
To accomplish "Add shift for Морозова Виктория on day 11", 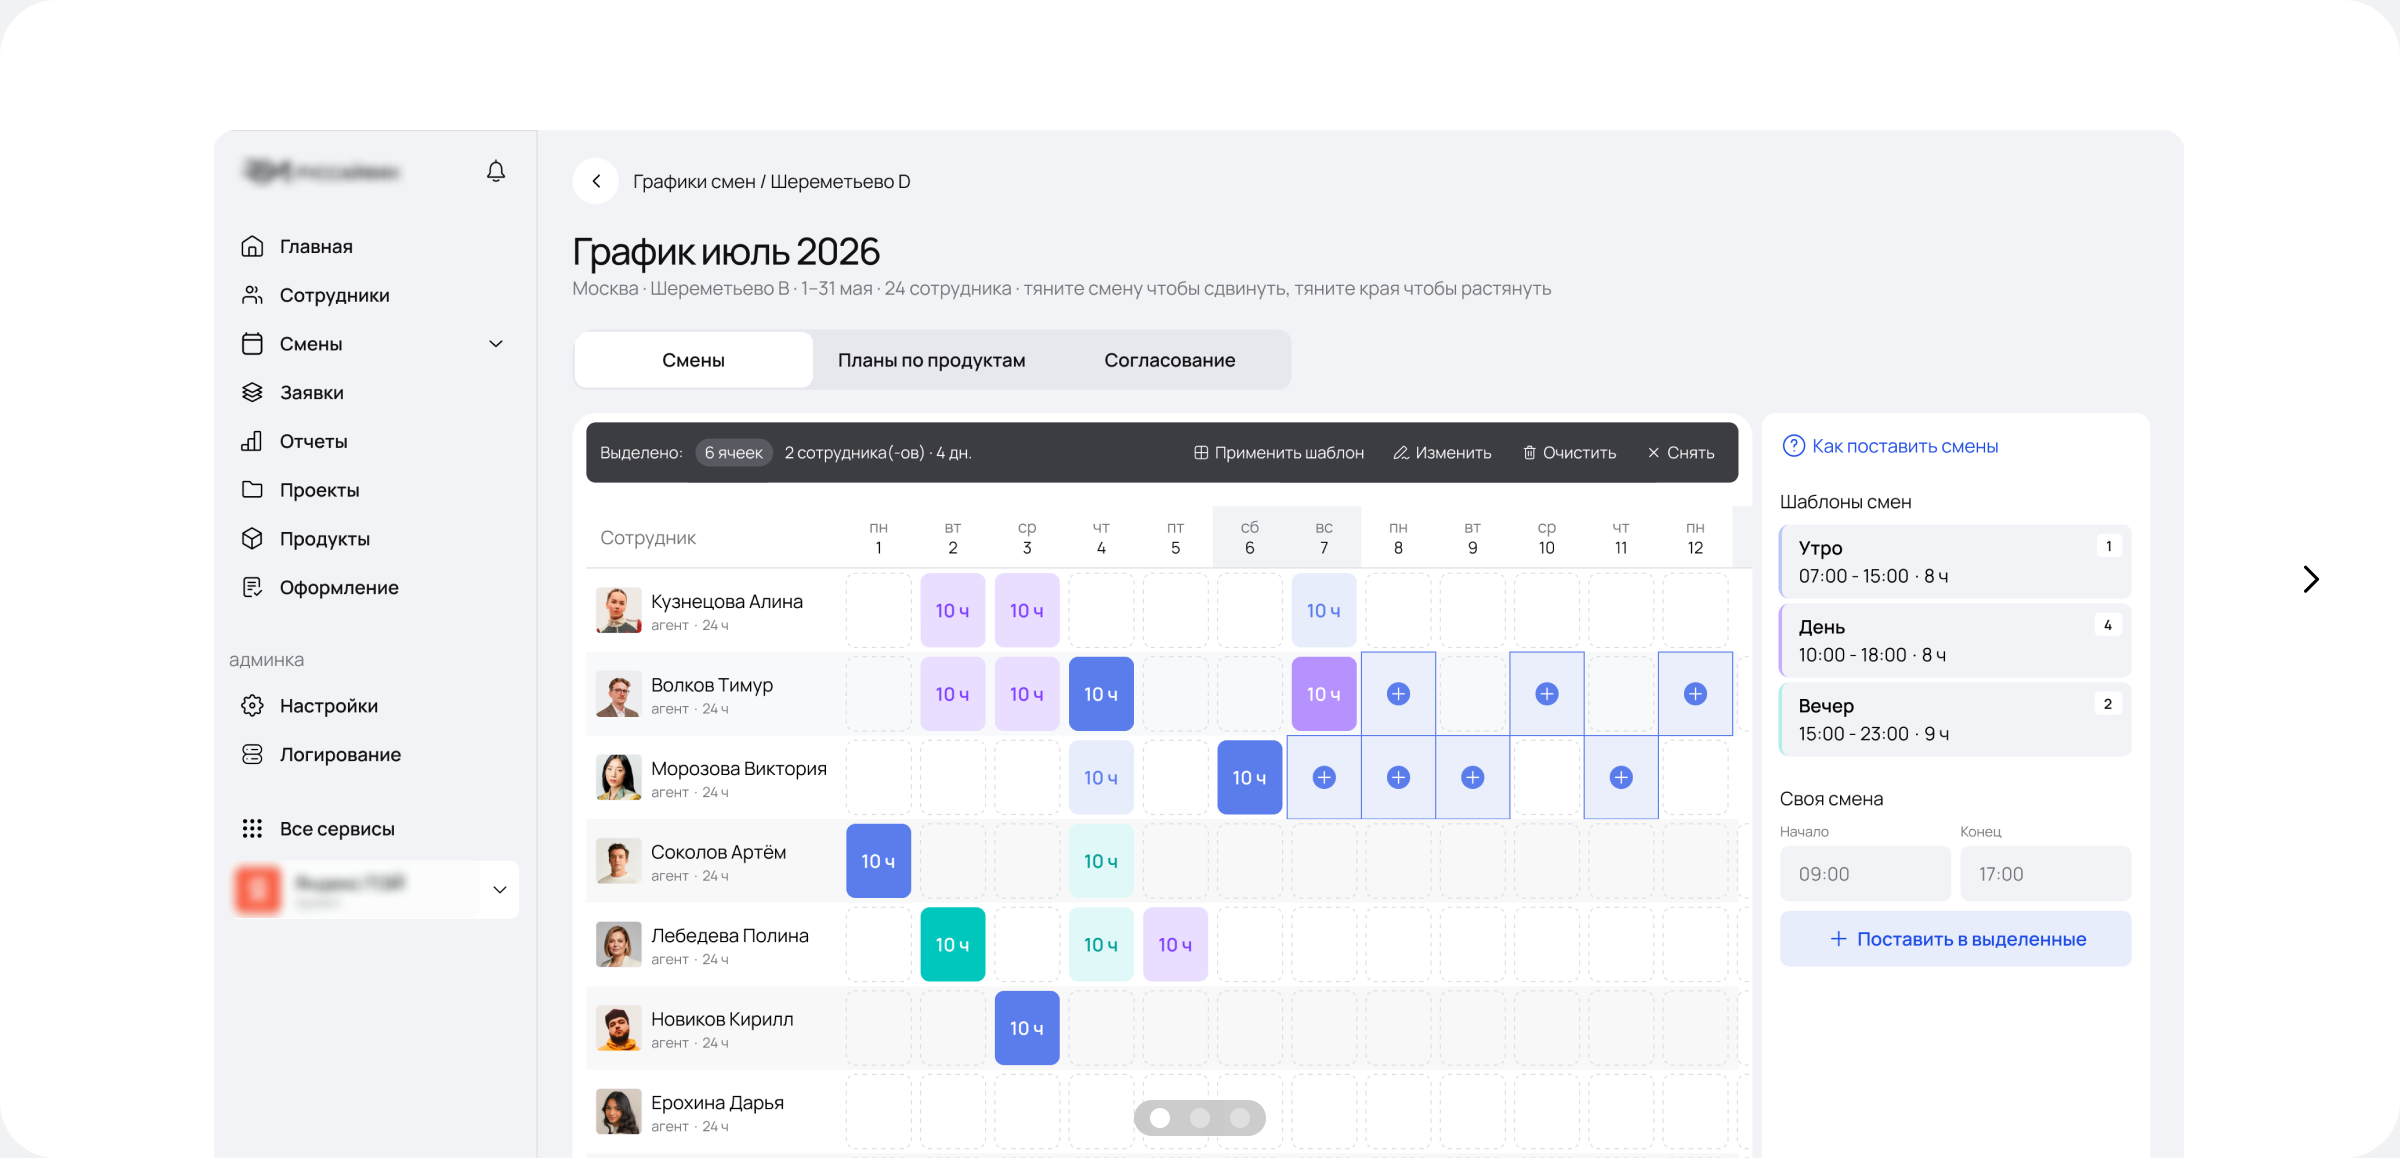I will pos(1621,778).
